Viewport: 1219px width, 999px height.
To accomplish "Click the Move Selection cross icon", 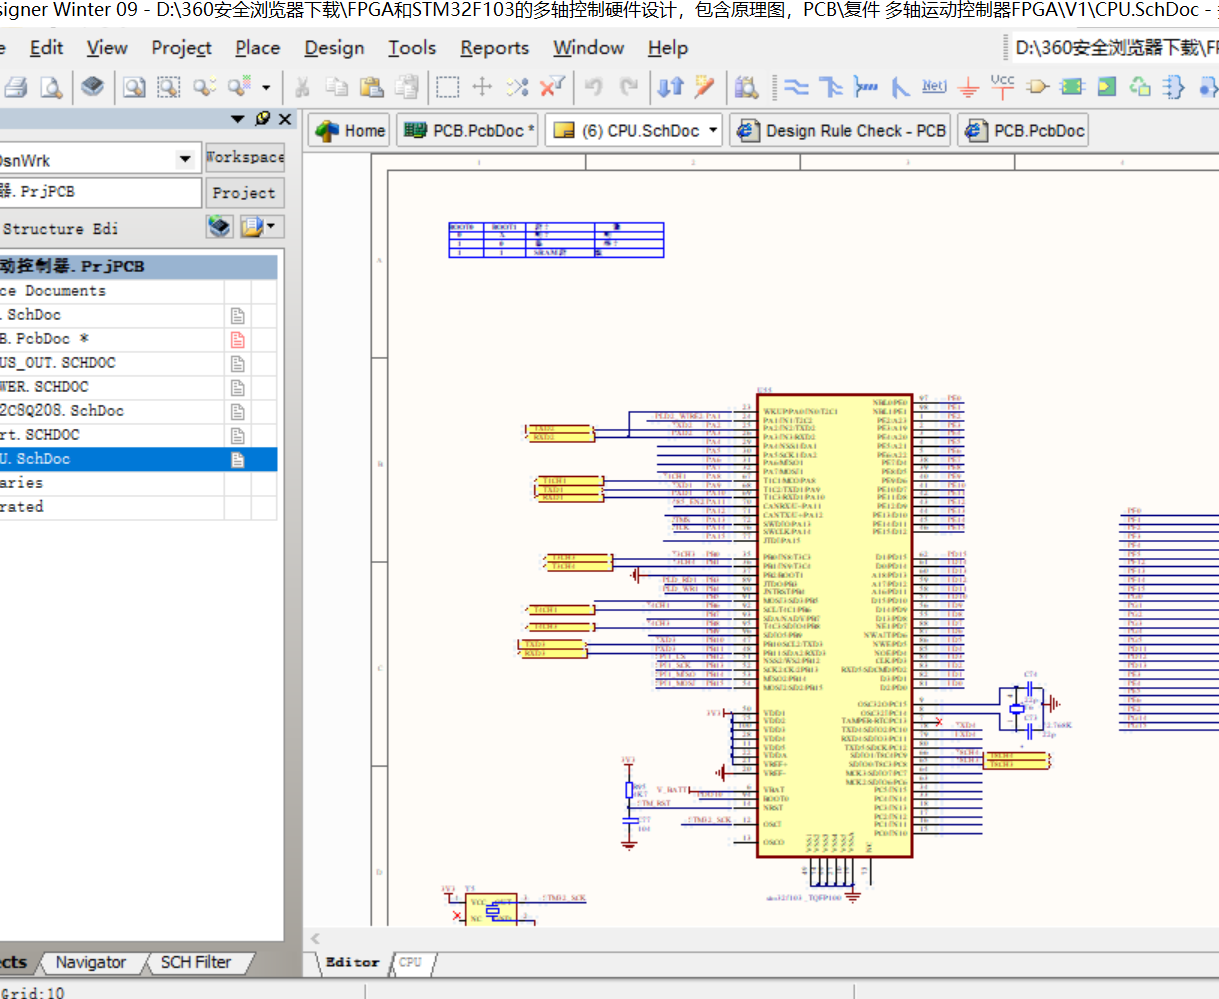I will tap(482, 88).
